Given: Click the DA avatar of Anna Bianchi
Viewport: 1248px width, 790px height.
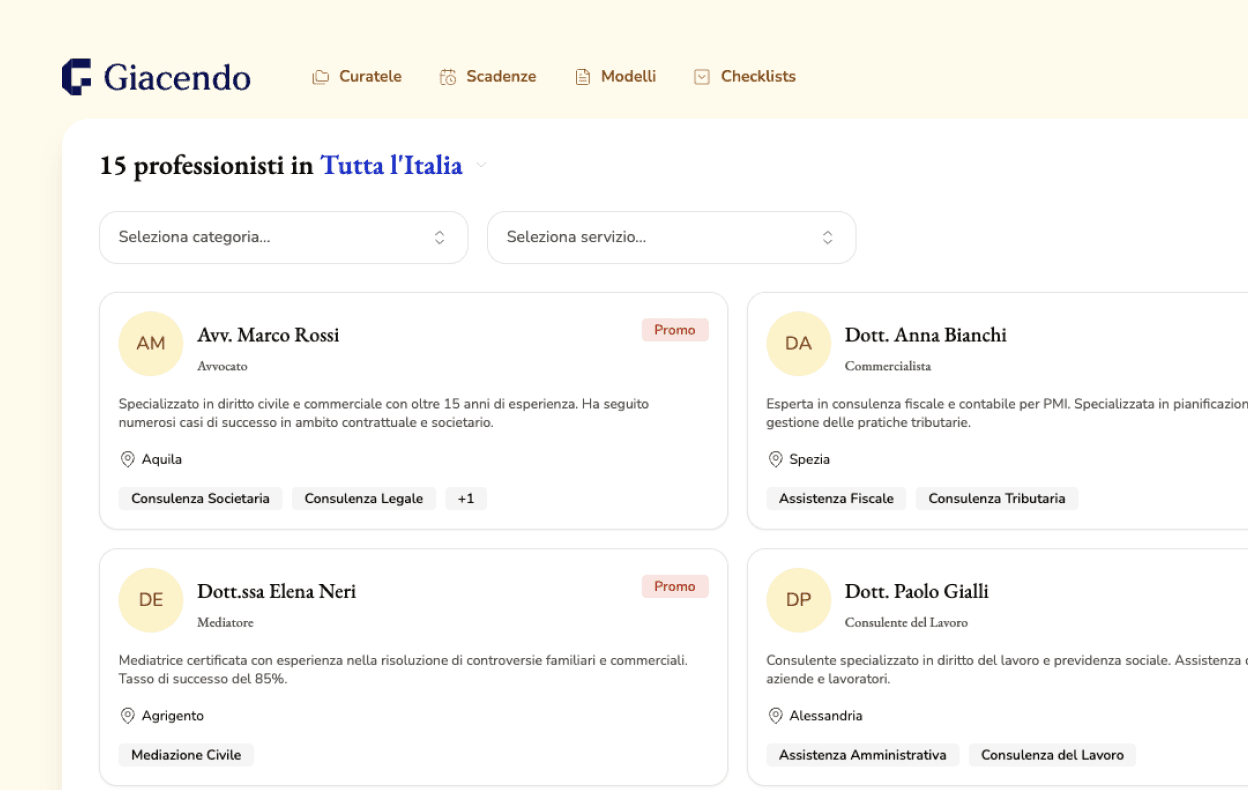Looking at the screenshot, I should coord(799,343).
